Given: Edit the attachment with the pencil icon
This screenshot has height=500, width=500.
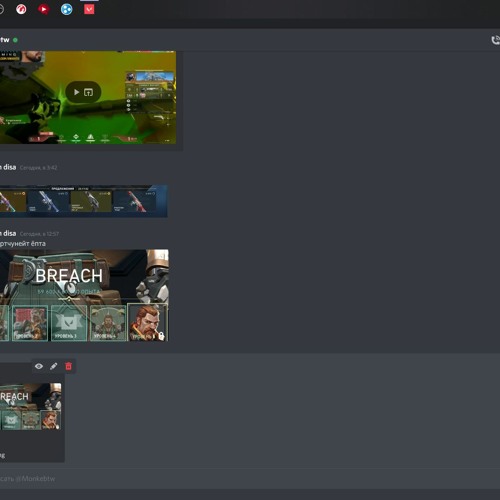Looking at the screenshot, I should click(54, 366).
